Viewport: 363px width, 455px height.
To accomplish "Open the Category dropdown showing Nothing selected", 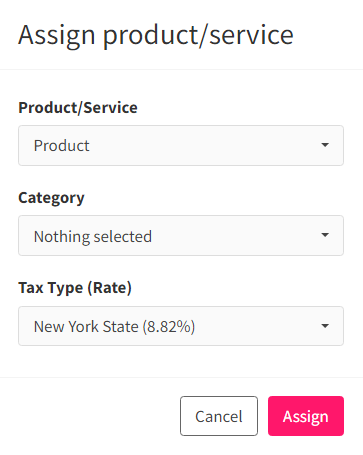I will (x=181, y=235).
